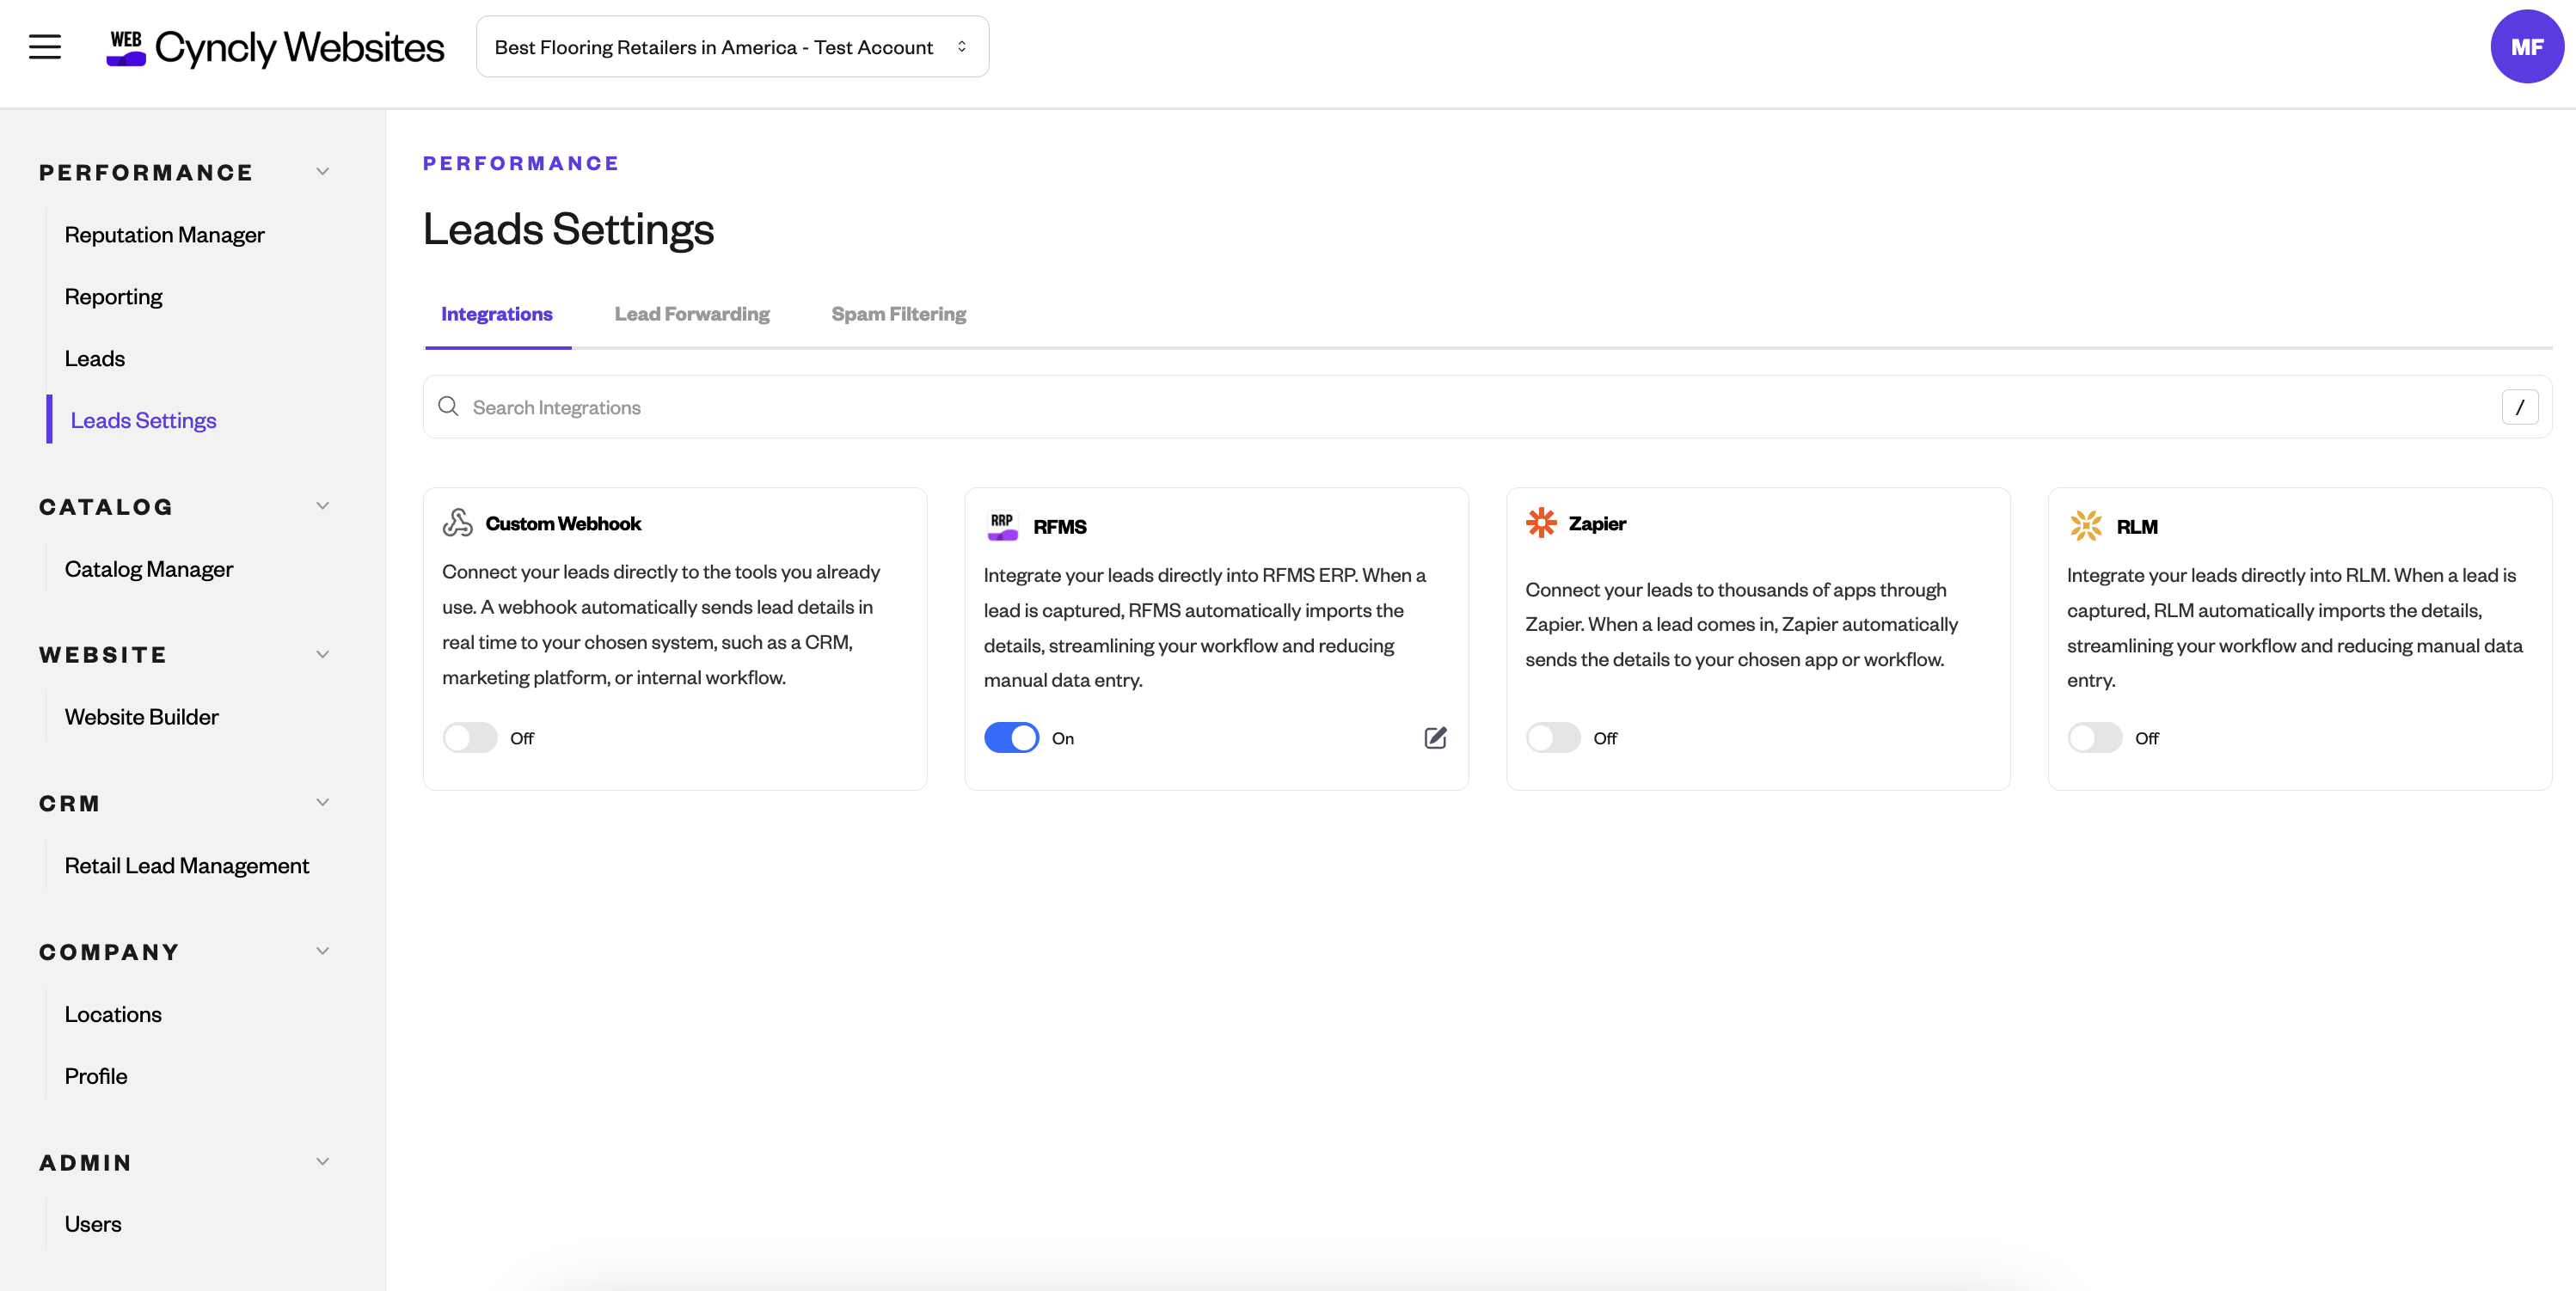
Task: Open the hamburger navigation menu
Action: (x=45, y=47)
